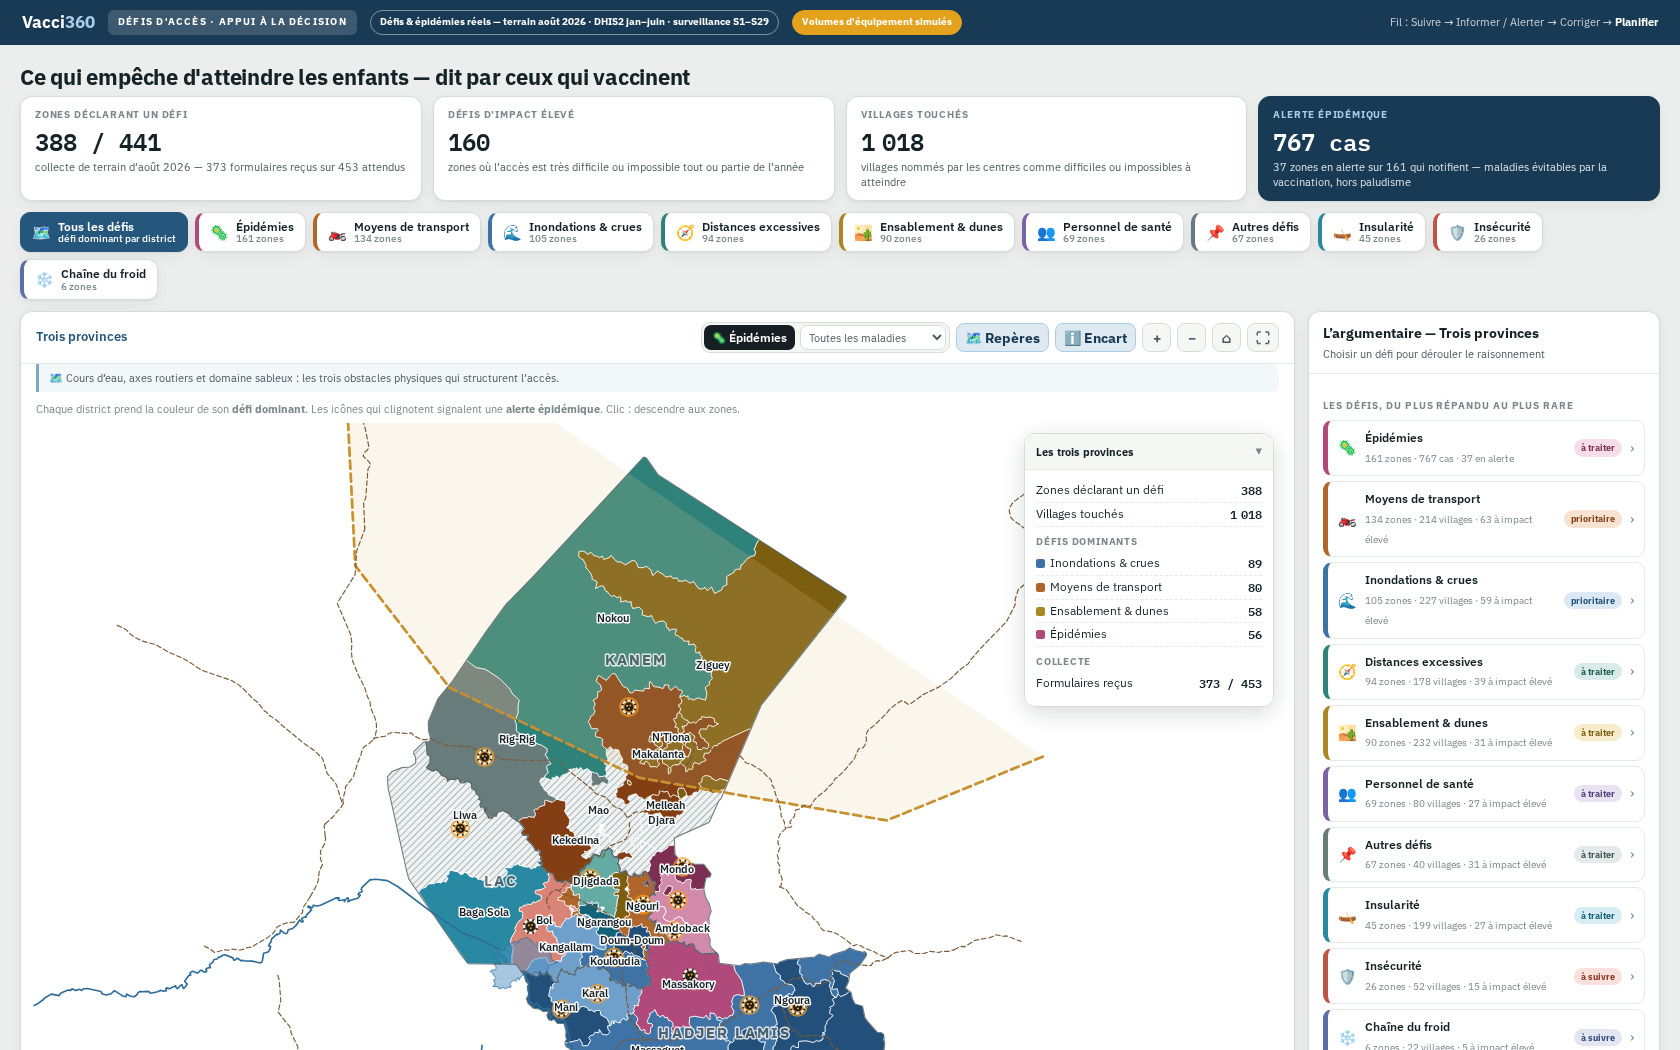
Task: Expand the Moyens de transport card chevron
Action: [x=1632, y=519]
